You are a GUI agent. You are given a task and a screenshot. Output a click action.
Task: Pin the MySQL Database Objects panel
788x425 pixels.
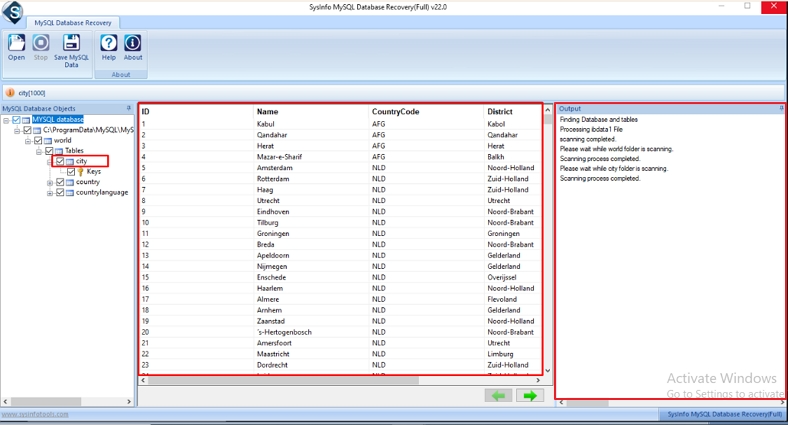128,108
